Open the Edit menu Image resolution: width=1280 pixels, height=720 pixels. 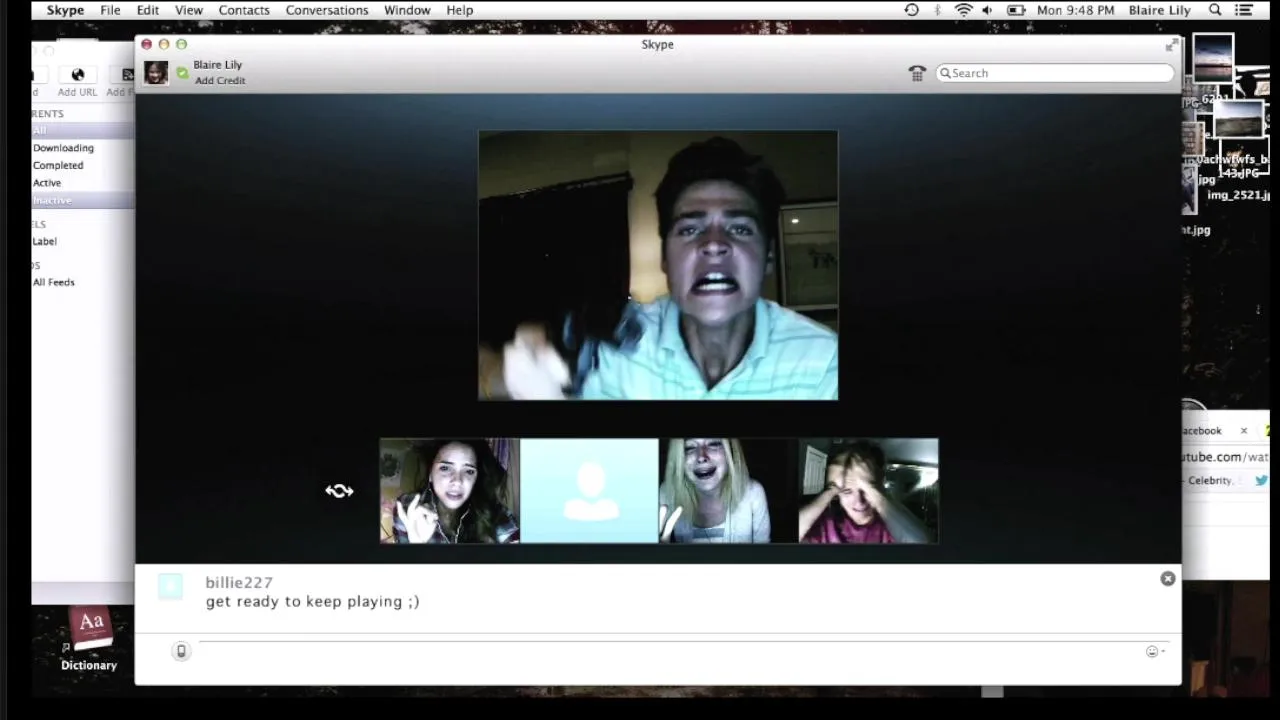coord(148,10)
